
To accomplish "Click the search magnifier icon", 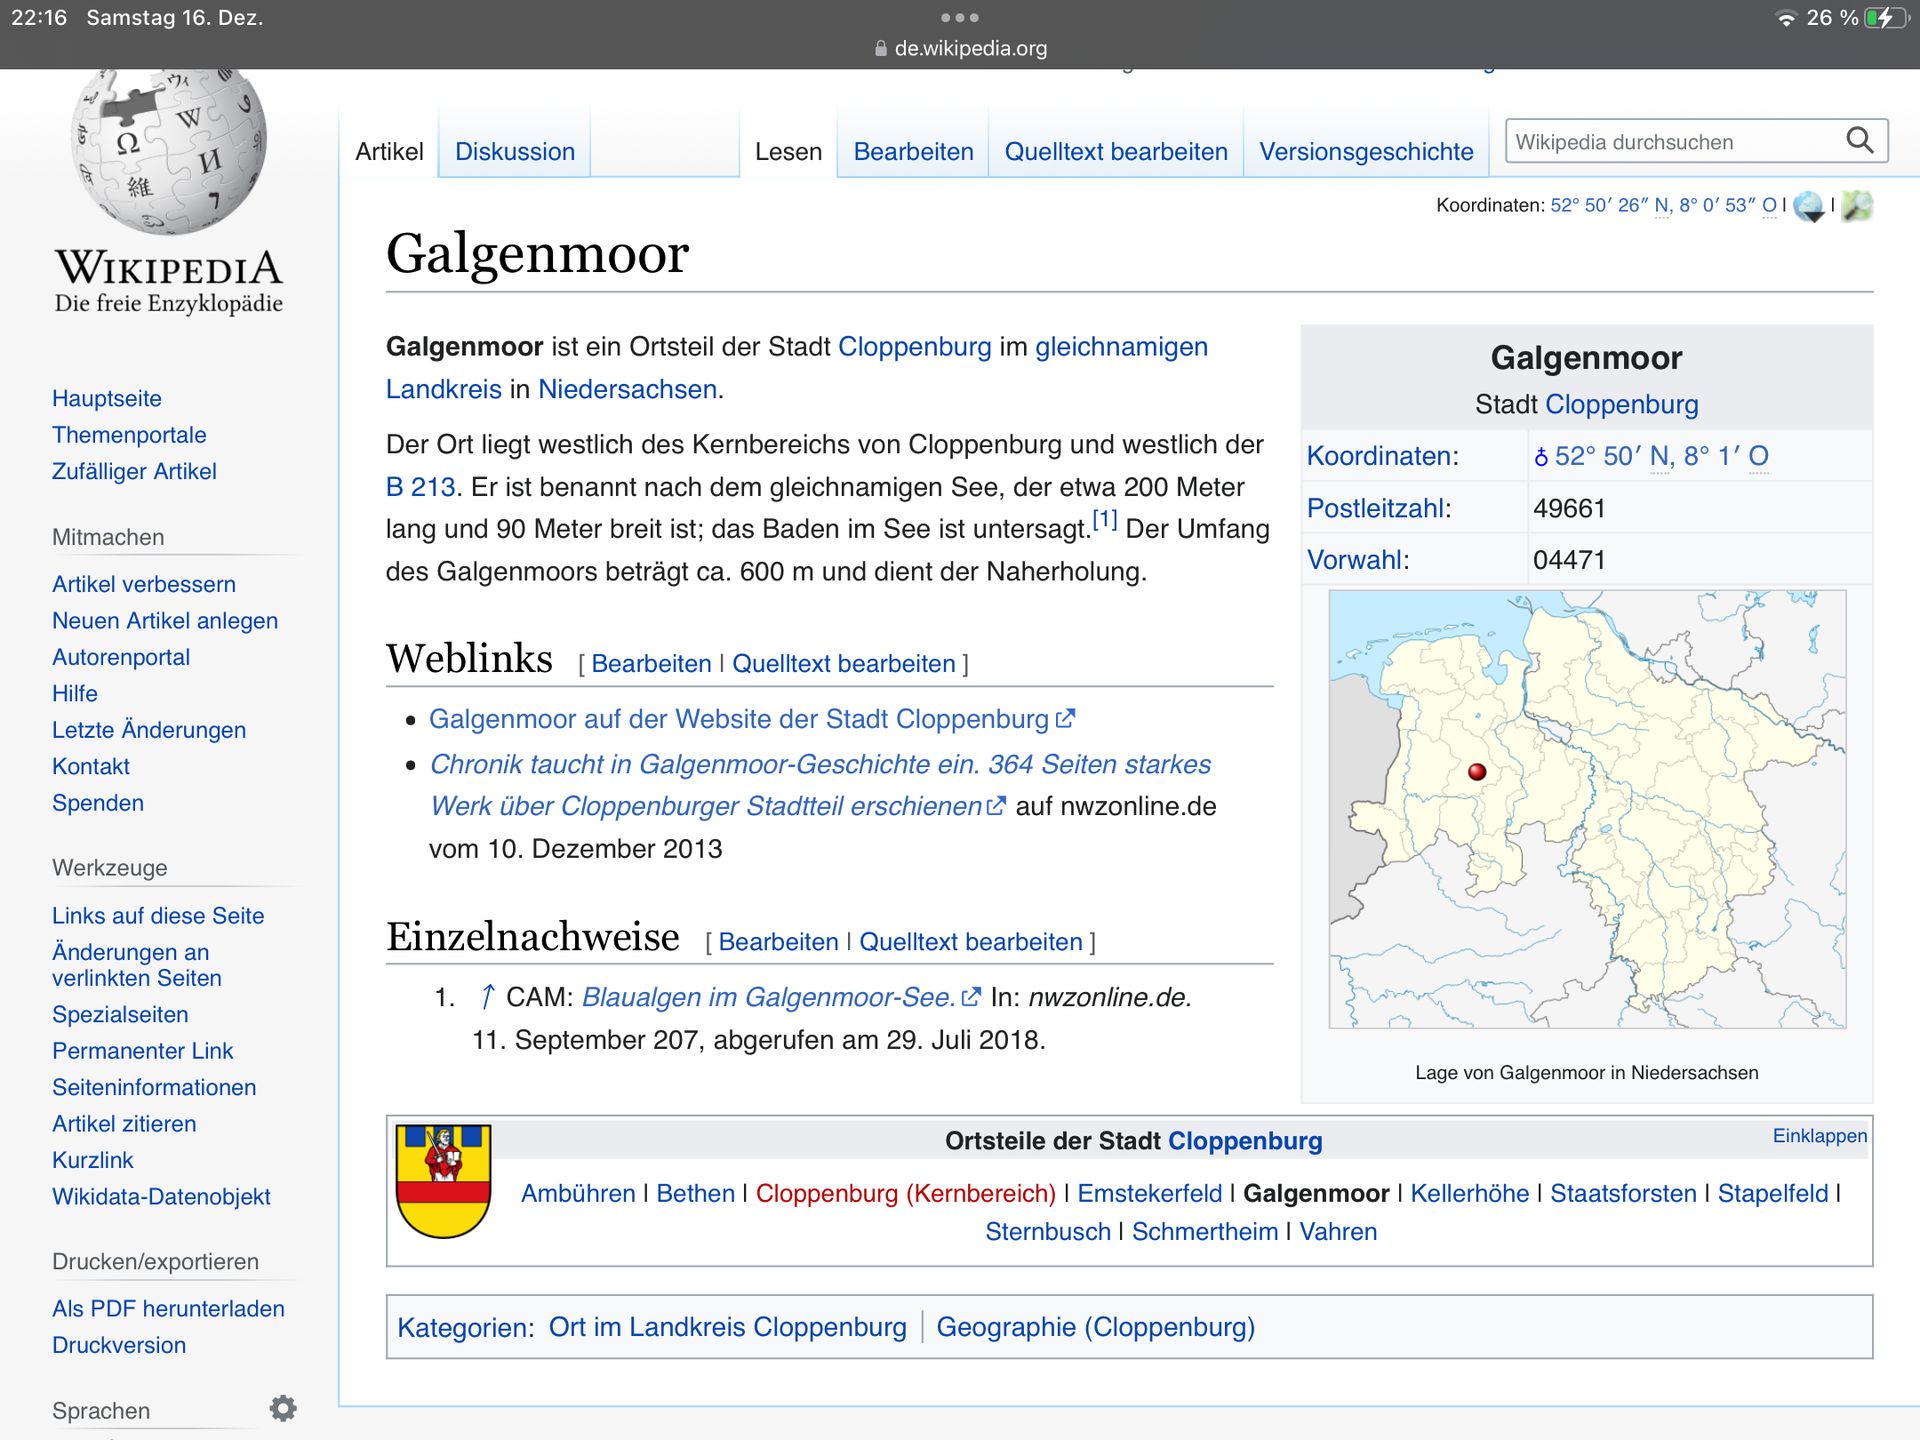I will pos(1859,141).
